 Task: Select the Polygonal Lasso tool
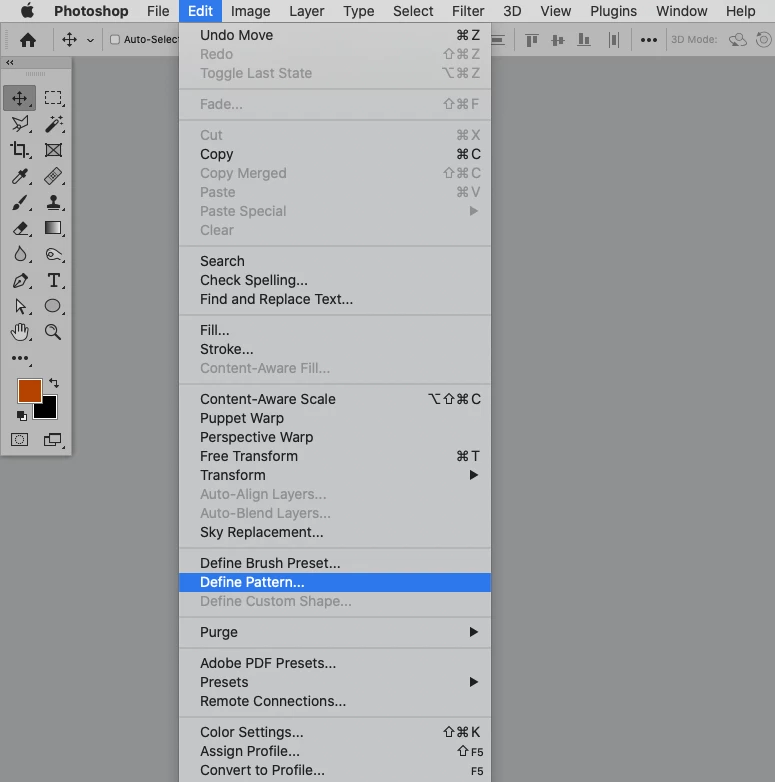click(x=20, y=124)
